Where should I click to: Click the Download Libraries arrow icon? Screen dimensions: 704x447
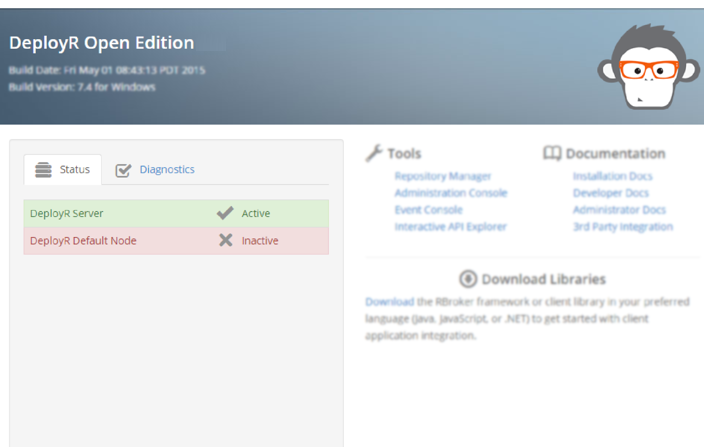[468, 279]
